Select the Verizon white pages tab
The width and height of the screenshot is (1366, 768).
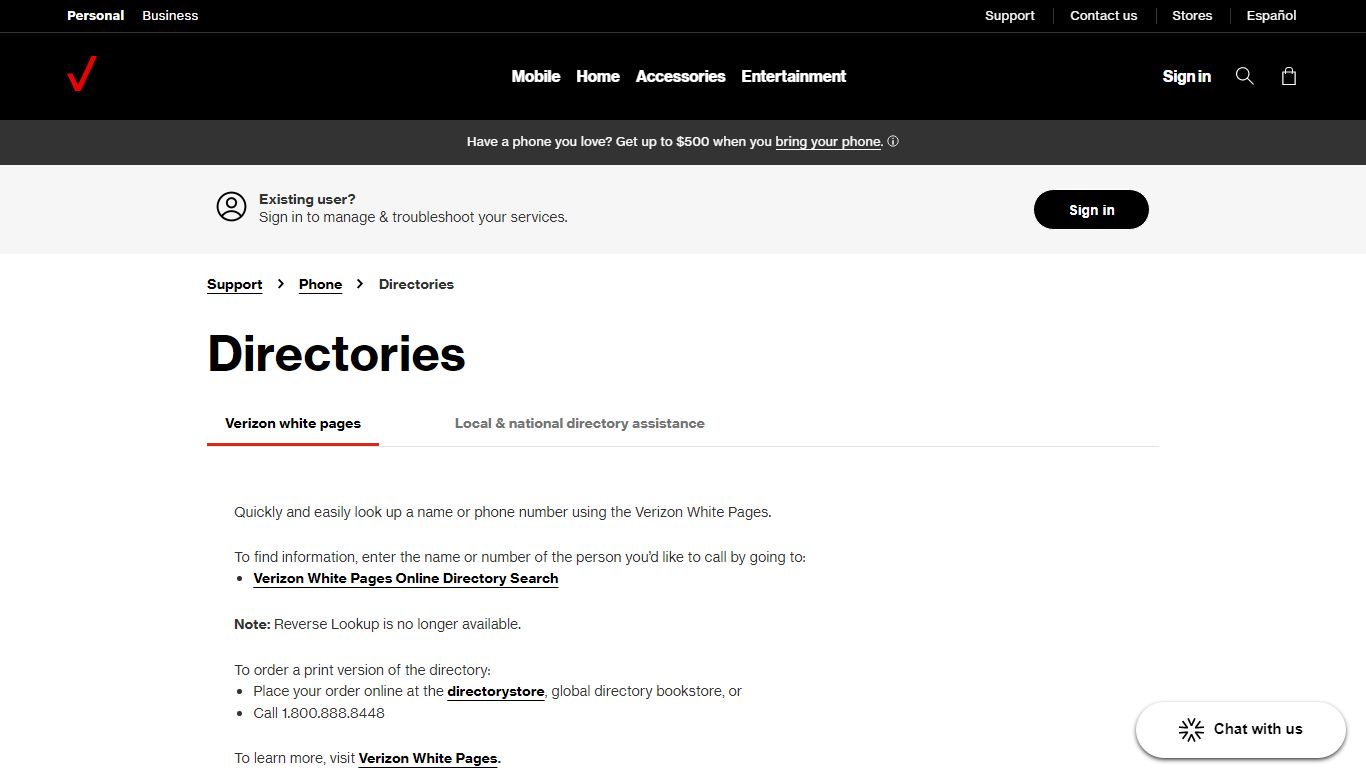pos(293,424)
